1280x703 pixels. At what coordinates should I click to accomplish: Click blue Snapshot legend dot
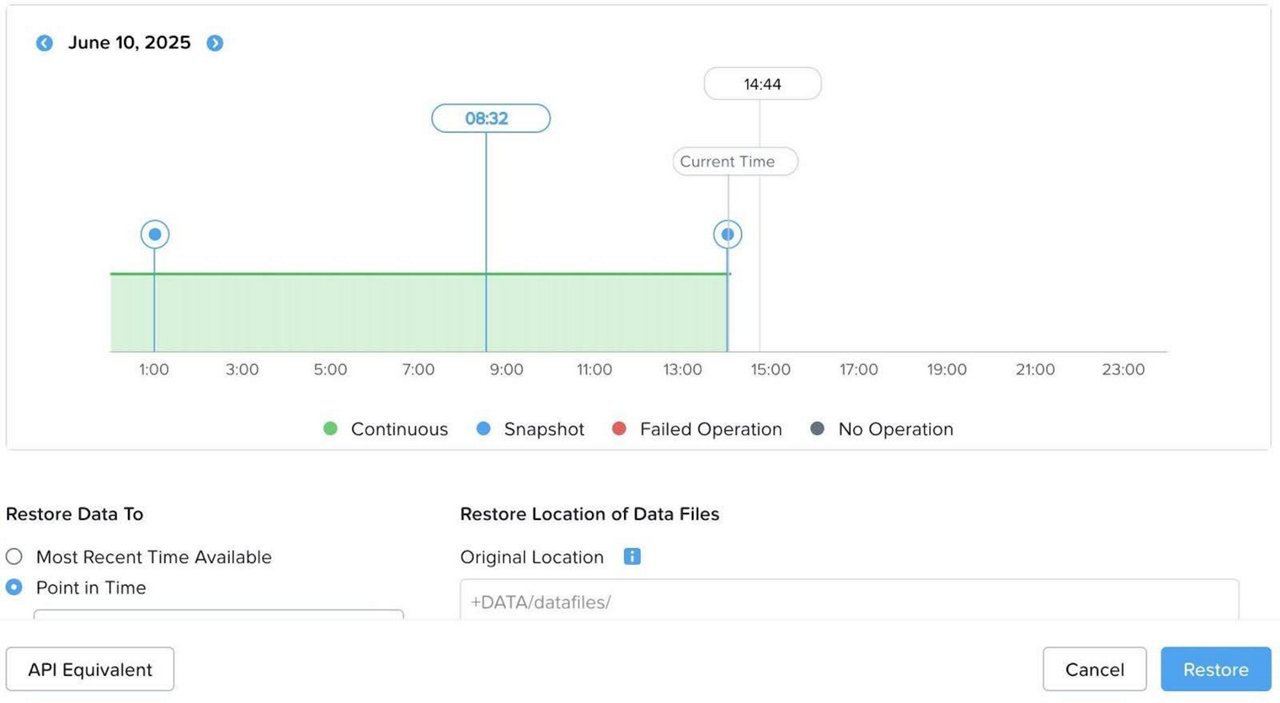pyautogui.click(x=484, y=429)
